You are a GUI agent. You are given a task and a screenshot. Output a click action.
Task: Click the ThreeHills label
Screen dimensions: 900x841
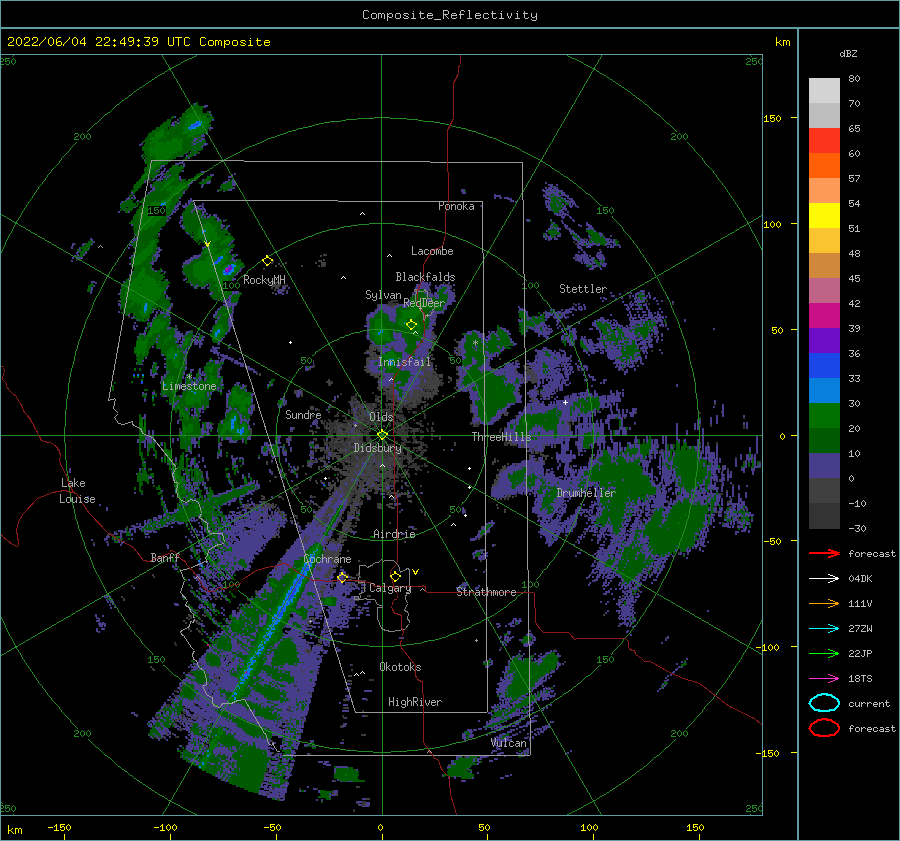[x=502, y=437]
